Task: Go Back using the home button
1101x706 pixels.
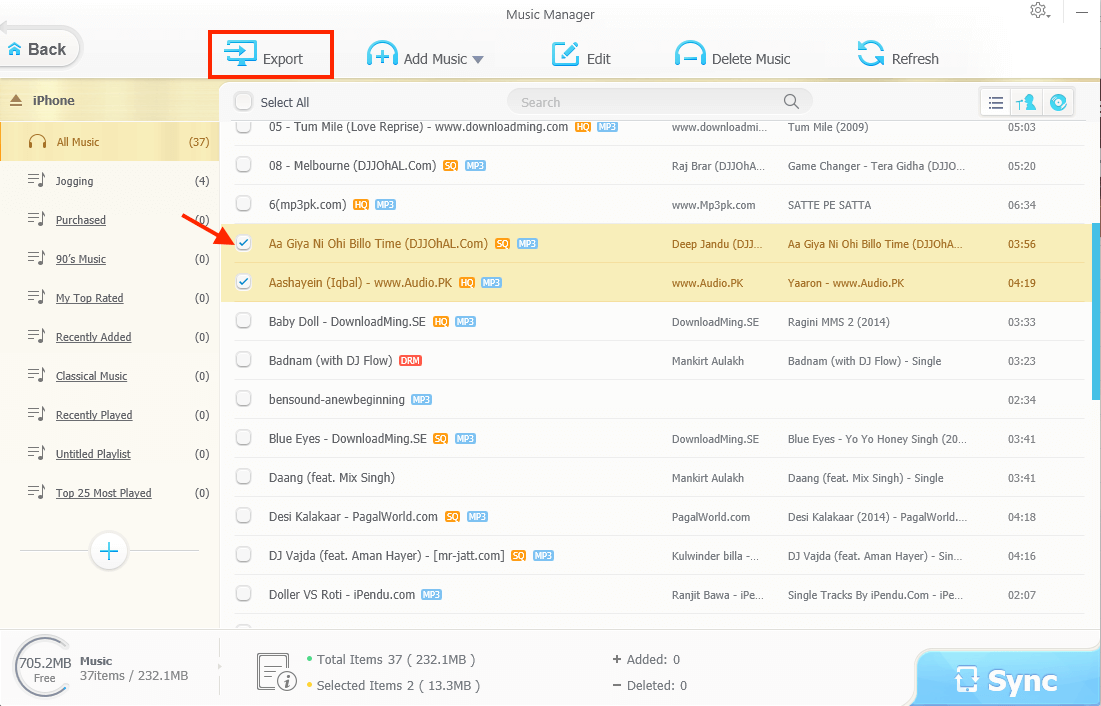Action: 39,49
